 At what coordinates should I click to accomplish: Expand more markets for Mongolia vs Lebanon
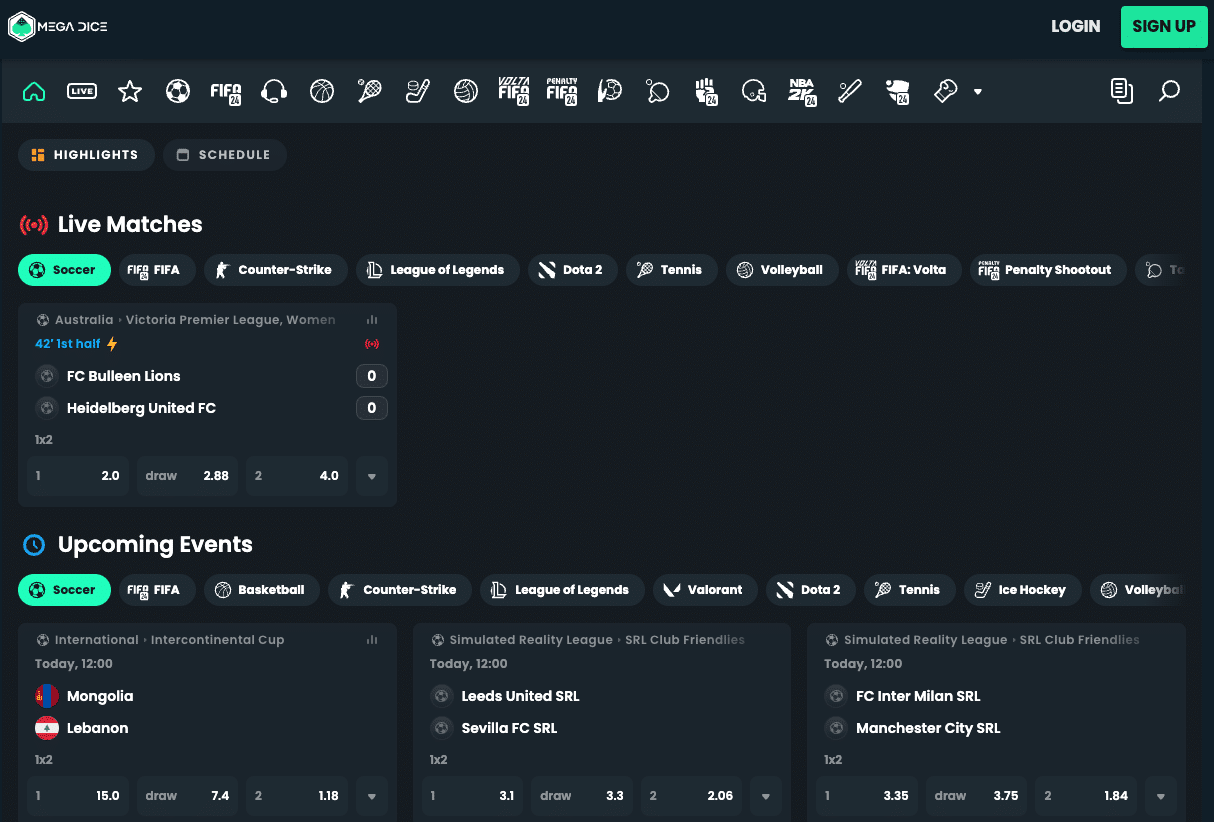click(x=372, y=796)
